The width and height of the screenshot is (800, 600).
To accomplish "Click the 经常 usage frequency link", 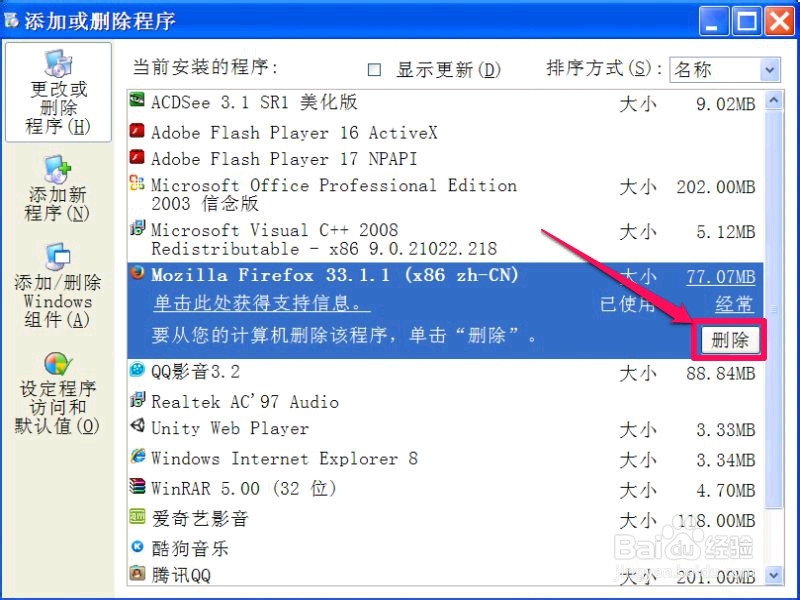I will point(735,304).
